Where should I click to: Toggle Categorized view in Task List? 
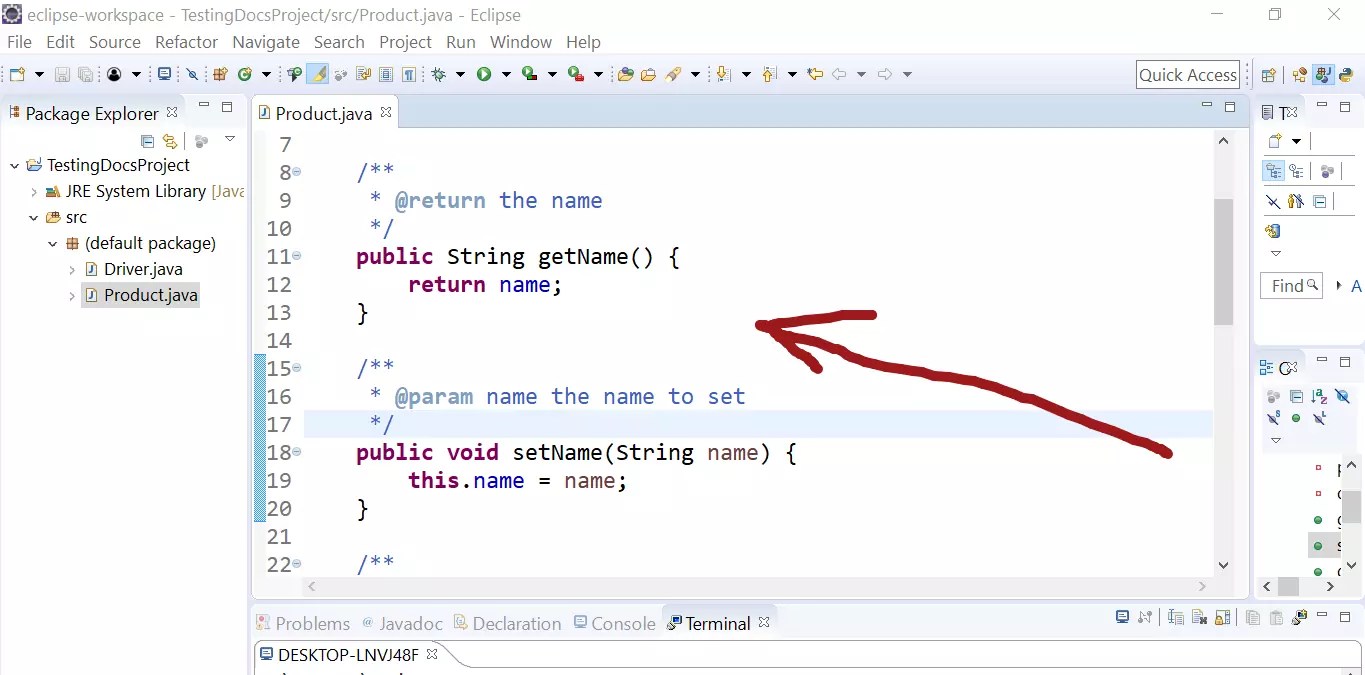coord(1273,172)
